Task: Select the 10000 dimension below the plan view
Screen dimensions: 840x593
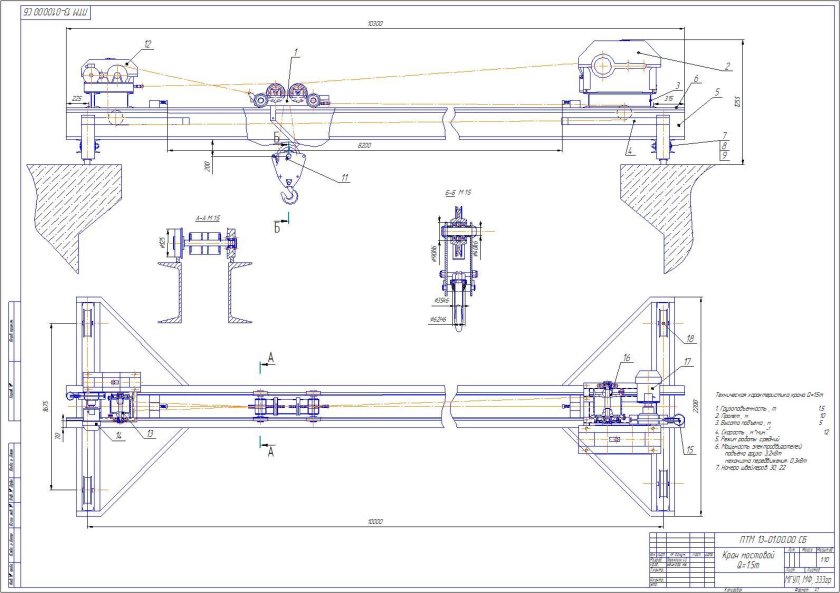Action: [x=374, y=521]
